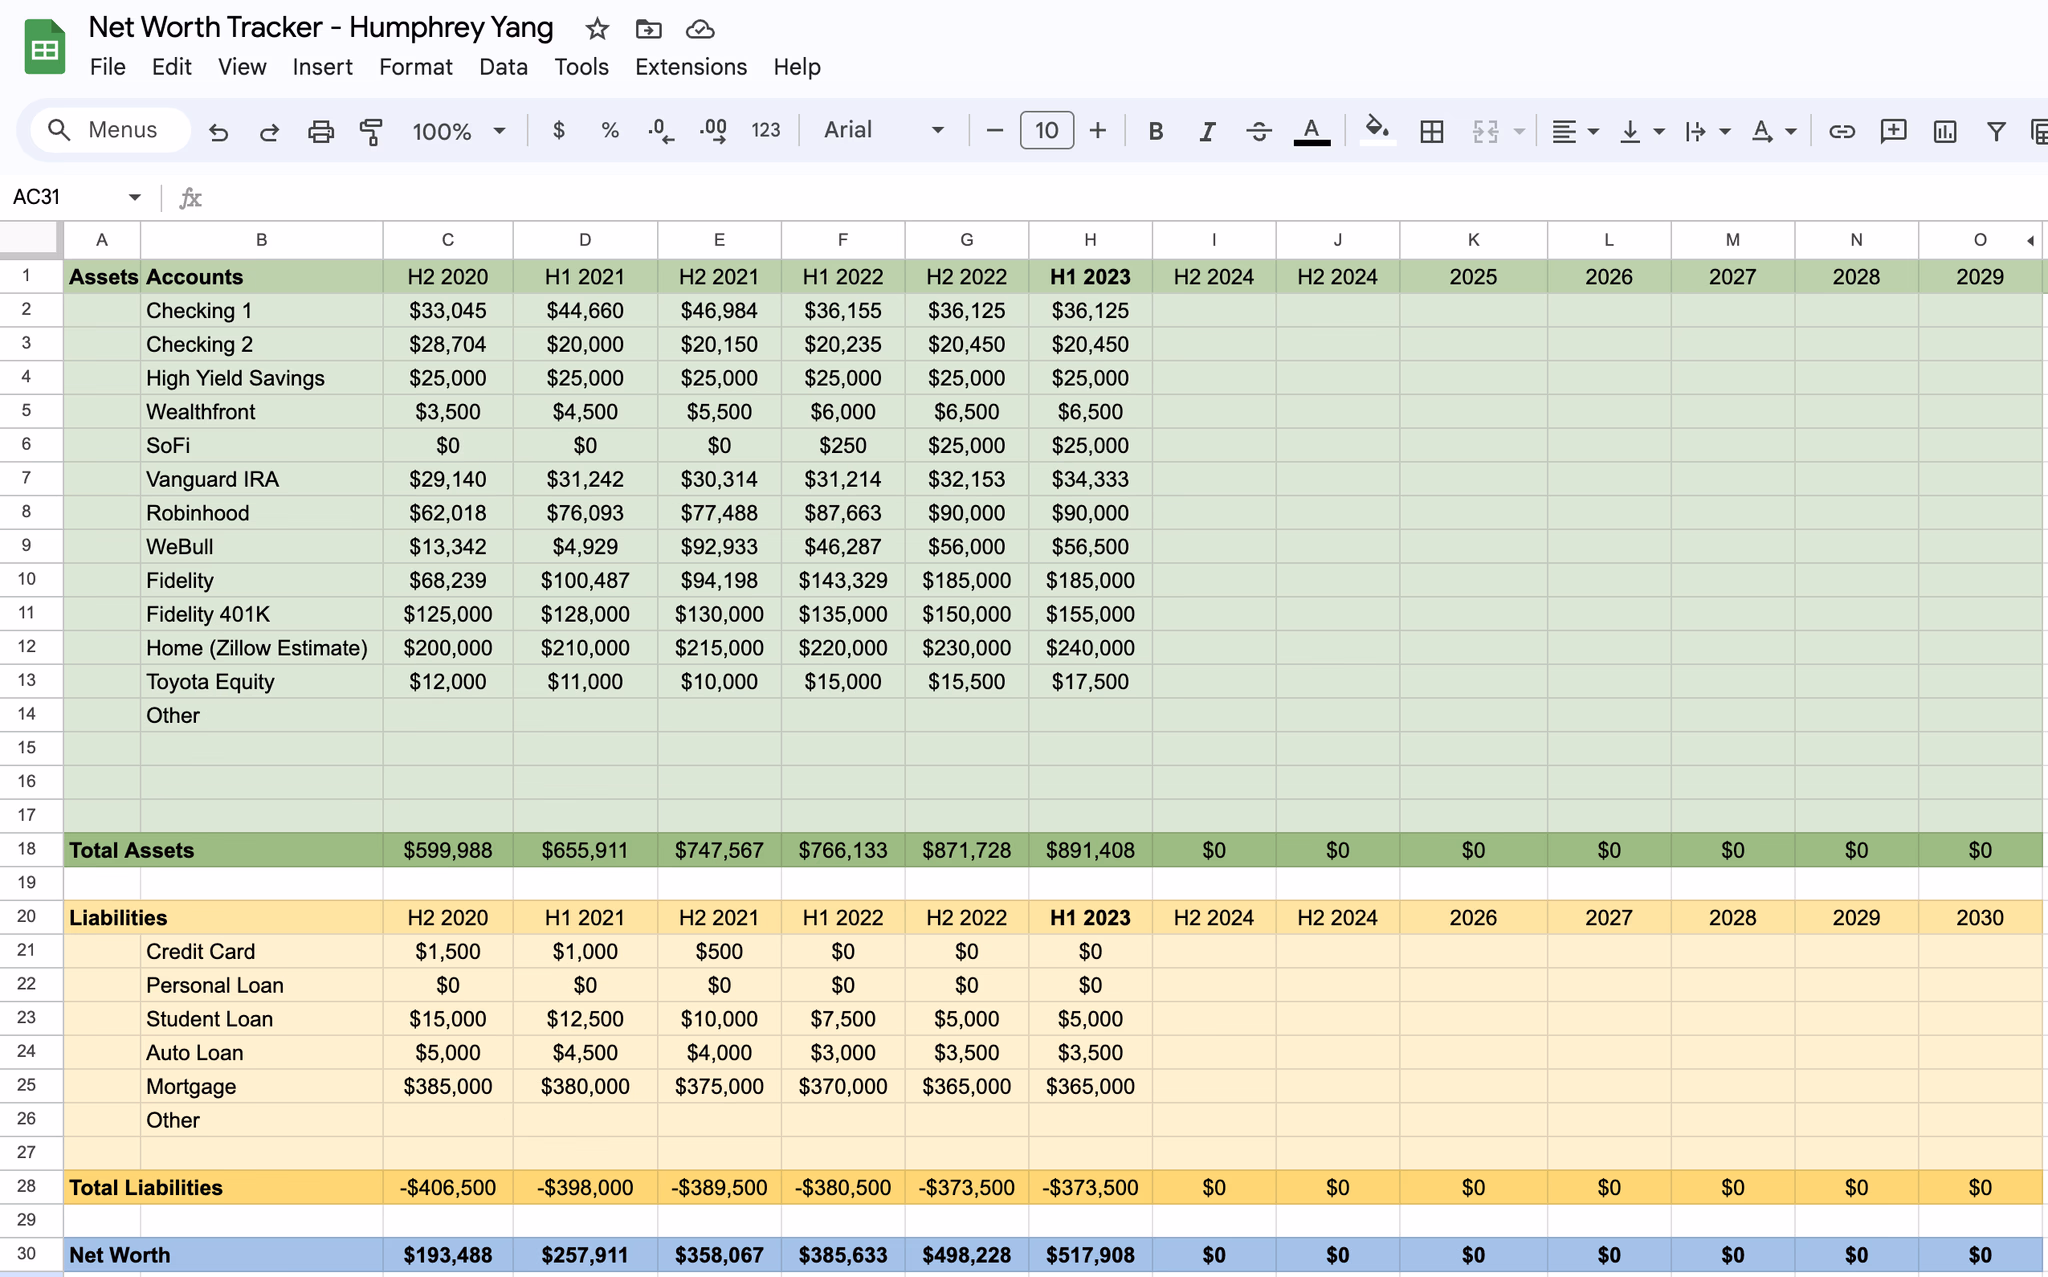Toggle italic formatting
Viewport: 2048px width, 1277px height.
[x=1207, y=131]
